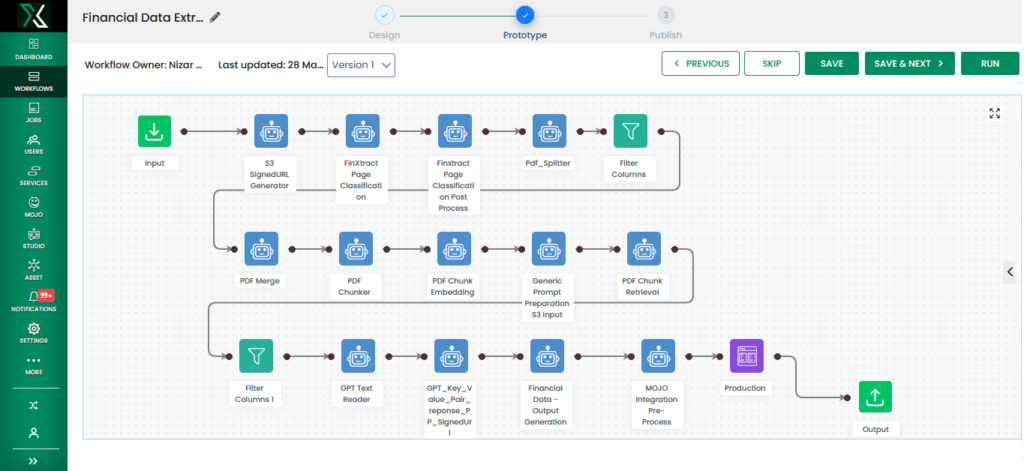Select the GPT_Key_Value_Pair response node
Image resolution: width=1024 pixels, height=471 pixels.
click(x=451, y=356)
